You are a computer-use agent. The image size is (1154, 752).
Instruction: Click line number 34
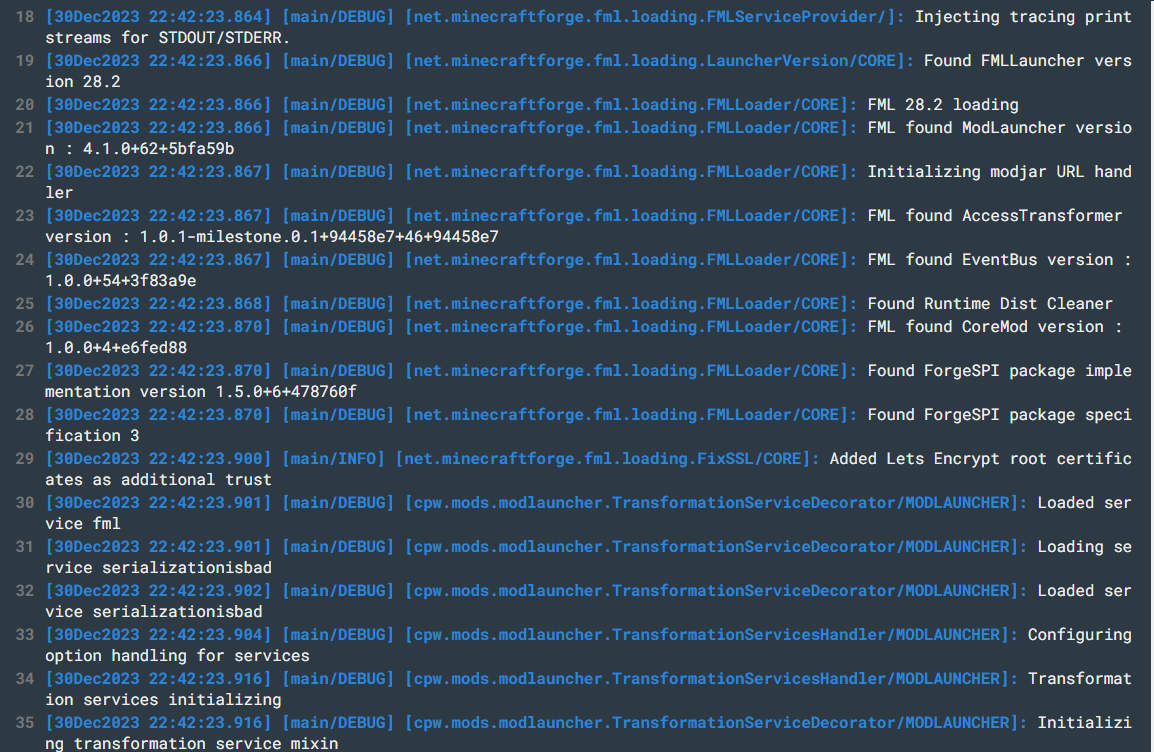25,679
